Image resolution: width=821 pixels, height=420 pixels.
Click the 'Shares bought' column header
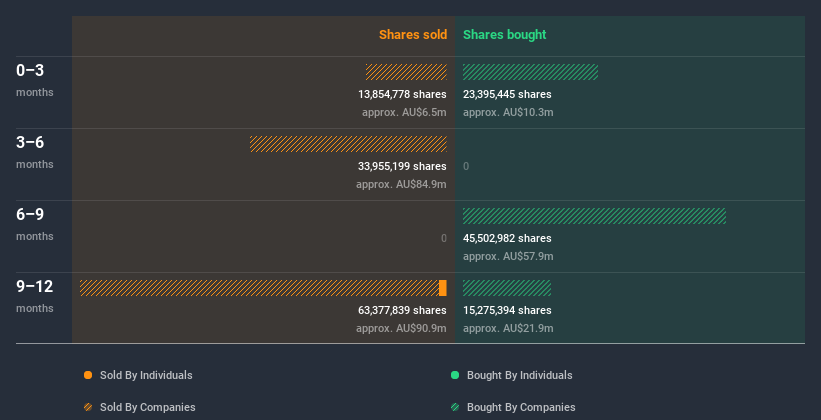pyautogui.click(x=504, y=35)
